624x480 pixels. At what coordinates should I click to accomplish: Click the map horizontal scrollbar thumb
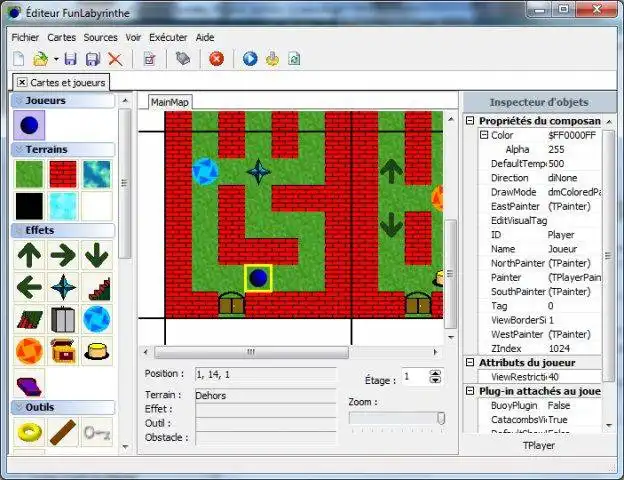coord(251,352)
